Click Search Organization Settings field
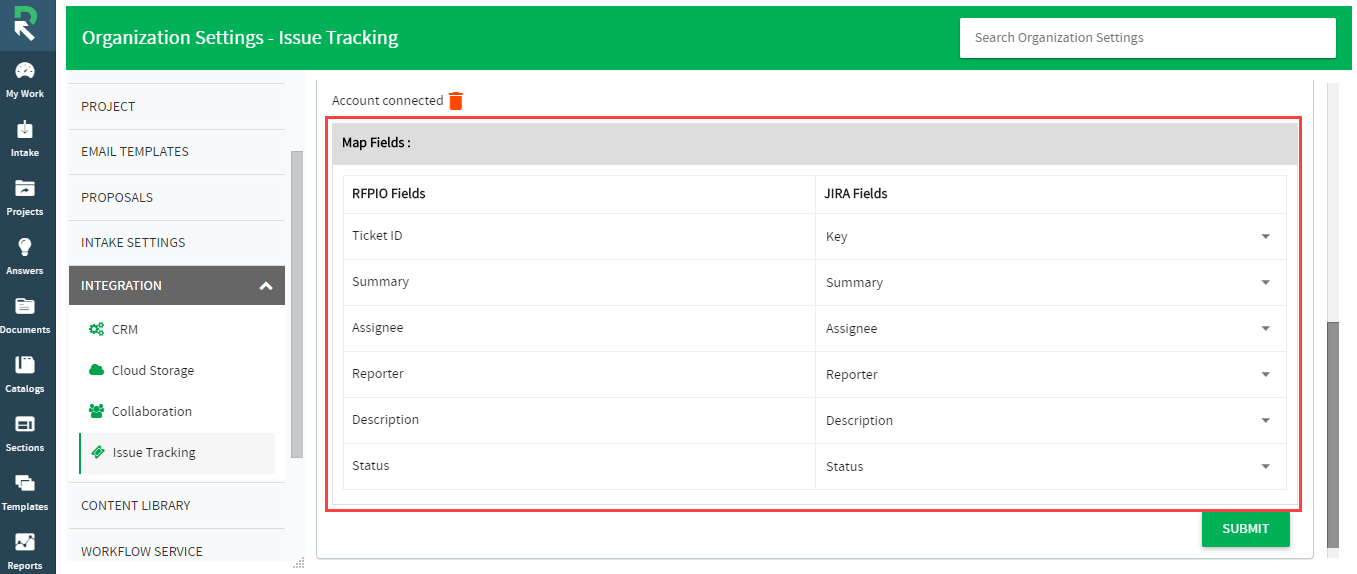The width and height of the screenshot is (1357, 574). [x=1147, y=38]
